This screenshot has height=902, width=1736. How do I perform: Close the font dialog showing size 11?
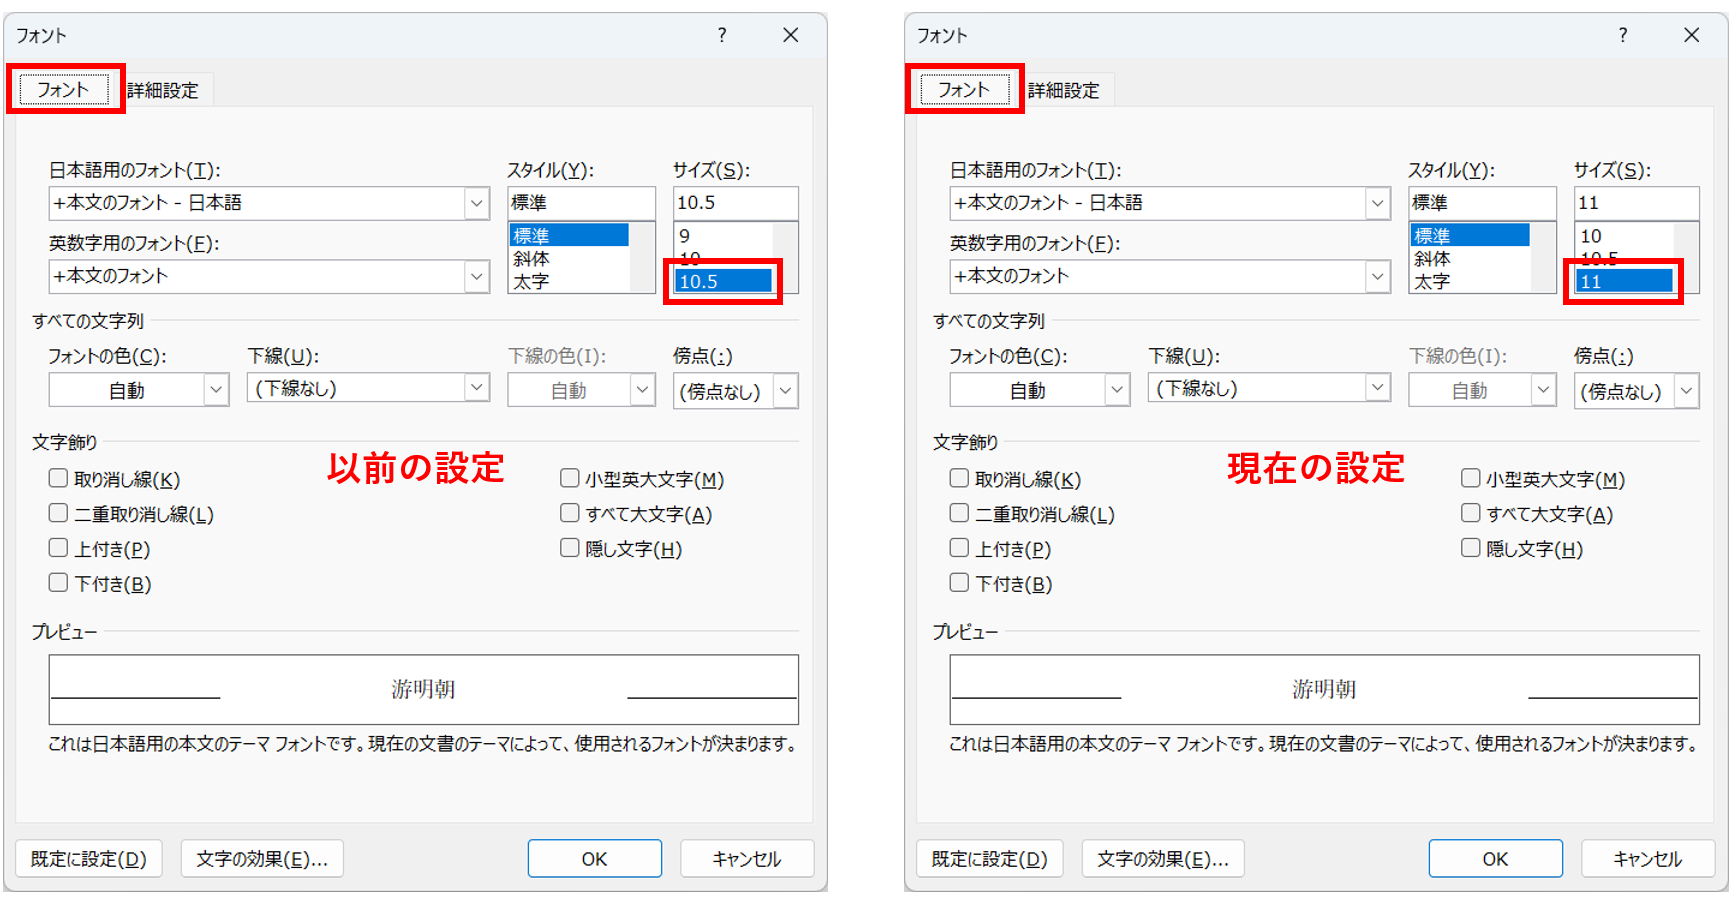pyautogui.click(x=1691, y=35)
